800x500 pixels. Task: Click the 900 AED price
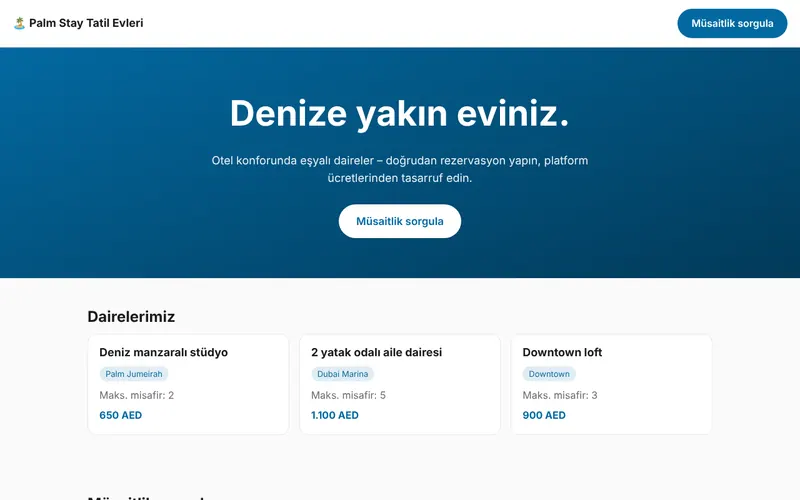544,415
